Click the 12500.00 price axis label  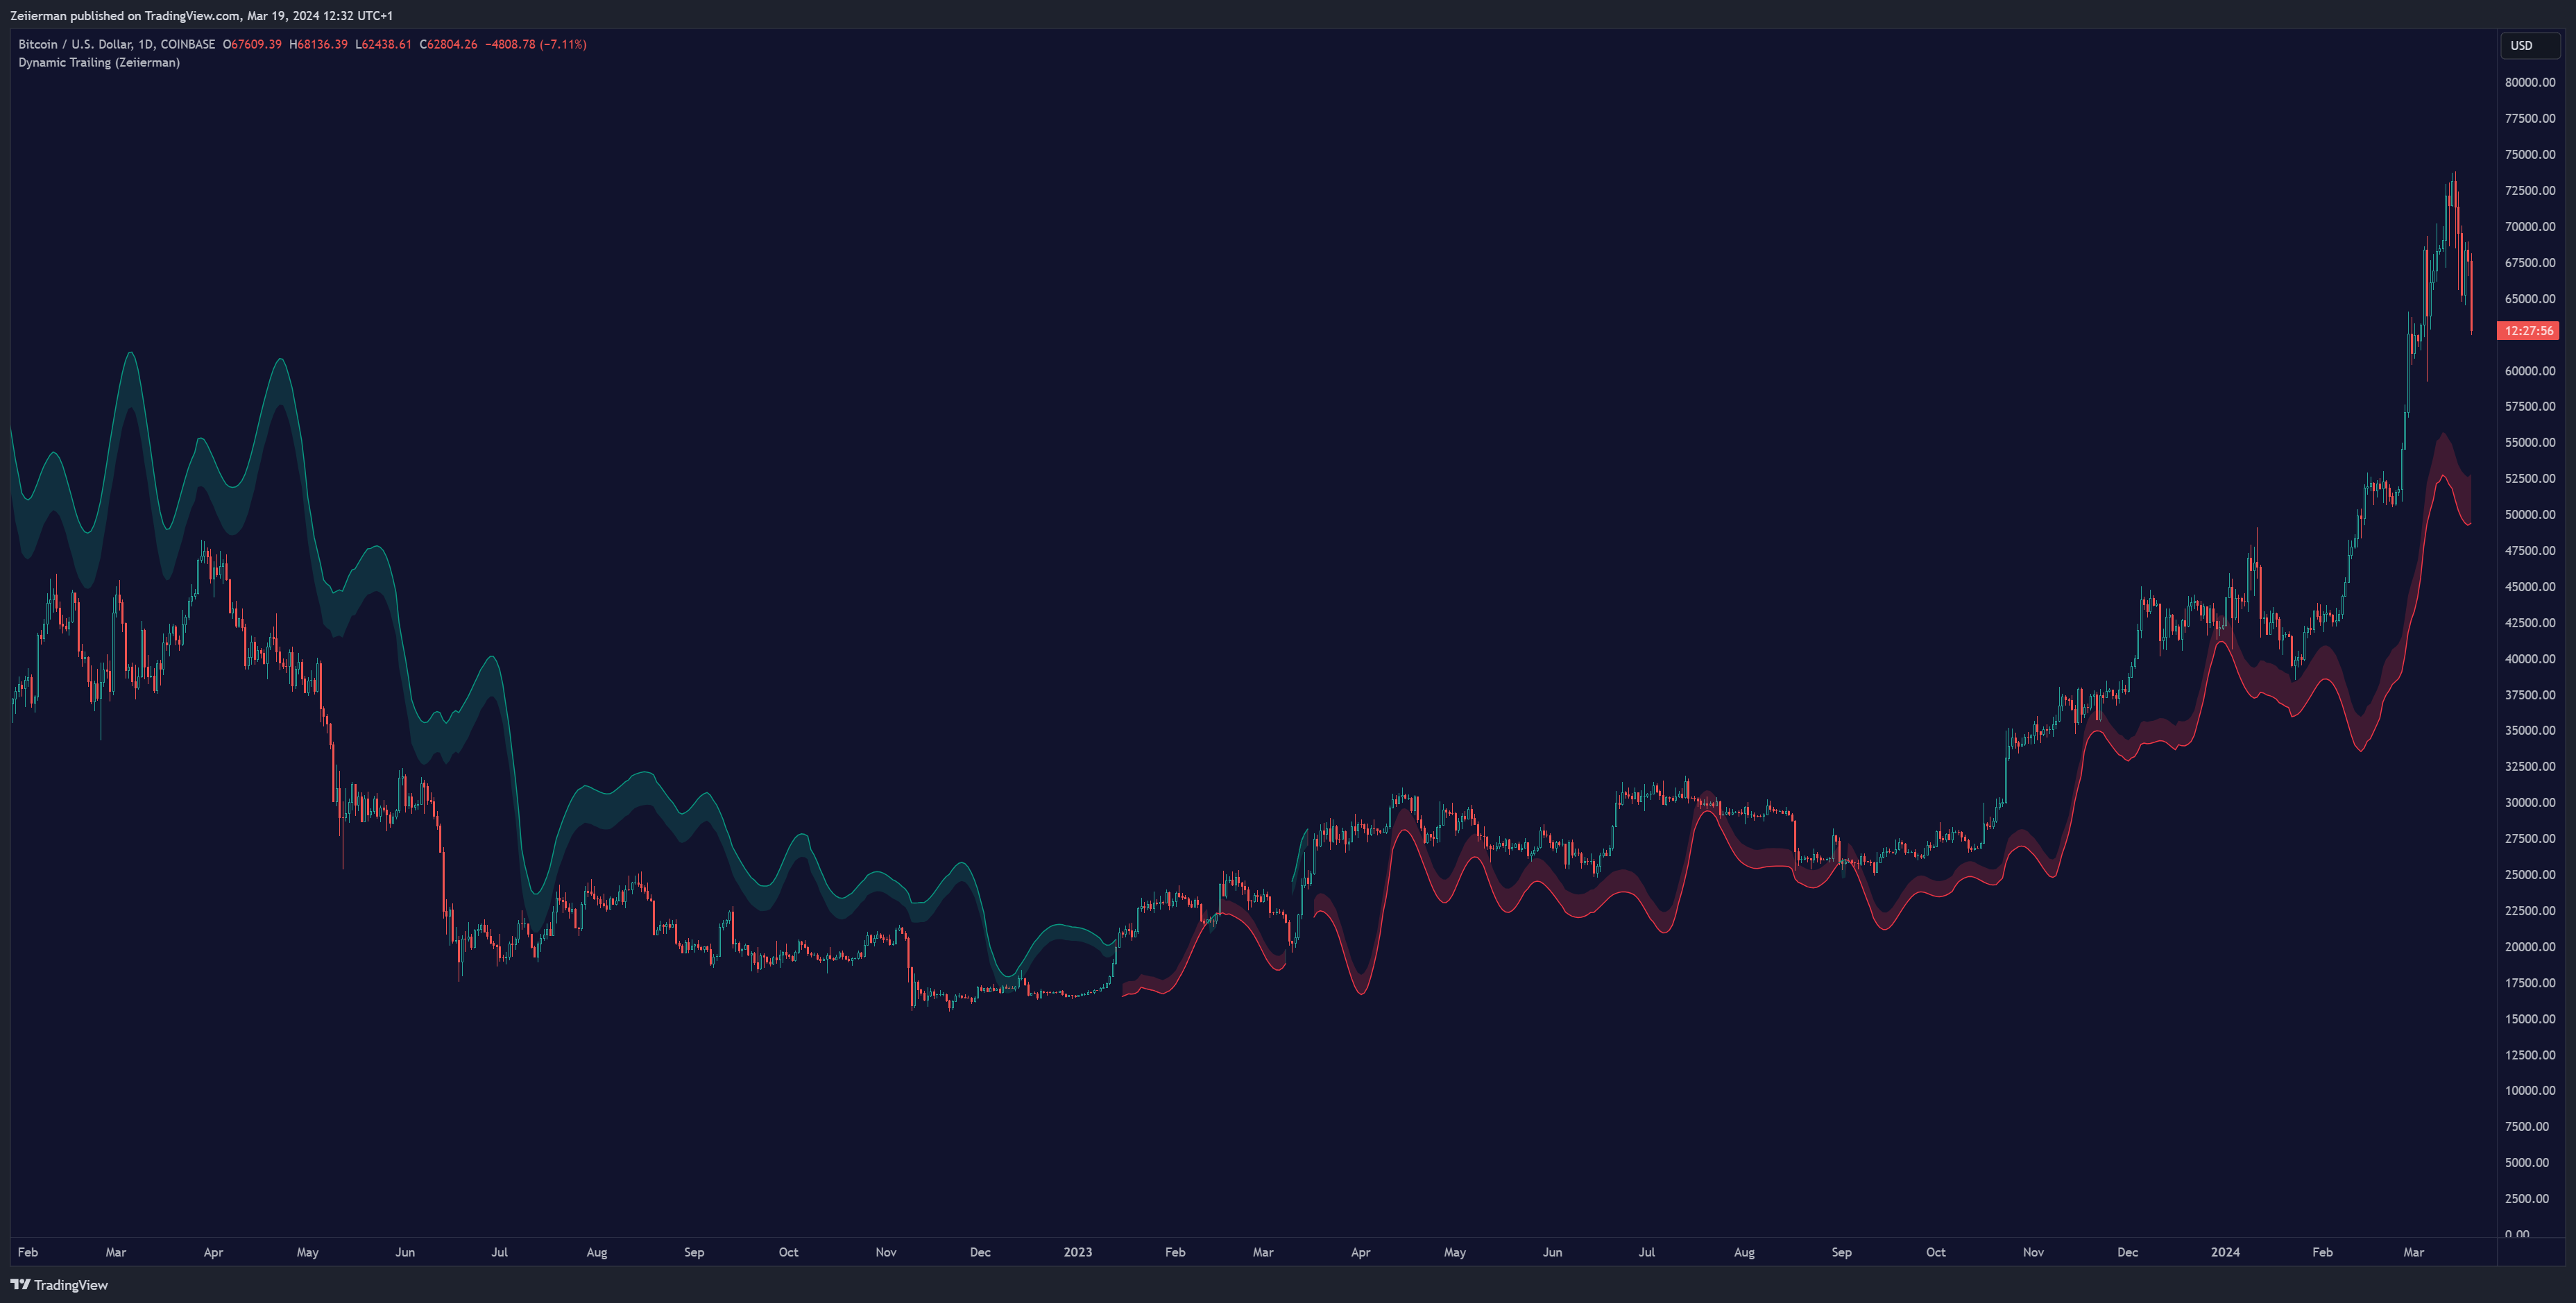[x=2530, y=1055]
